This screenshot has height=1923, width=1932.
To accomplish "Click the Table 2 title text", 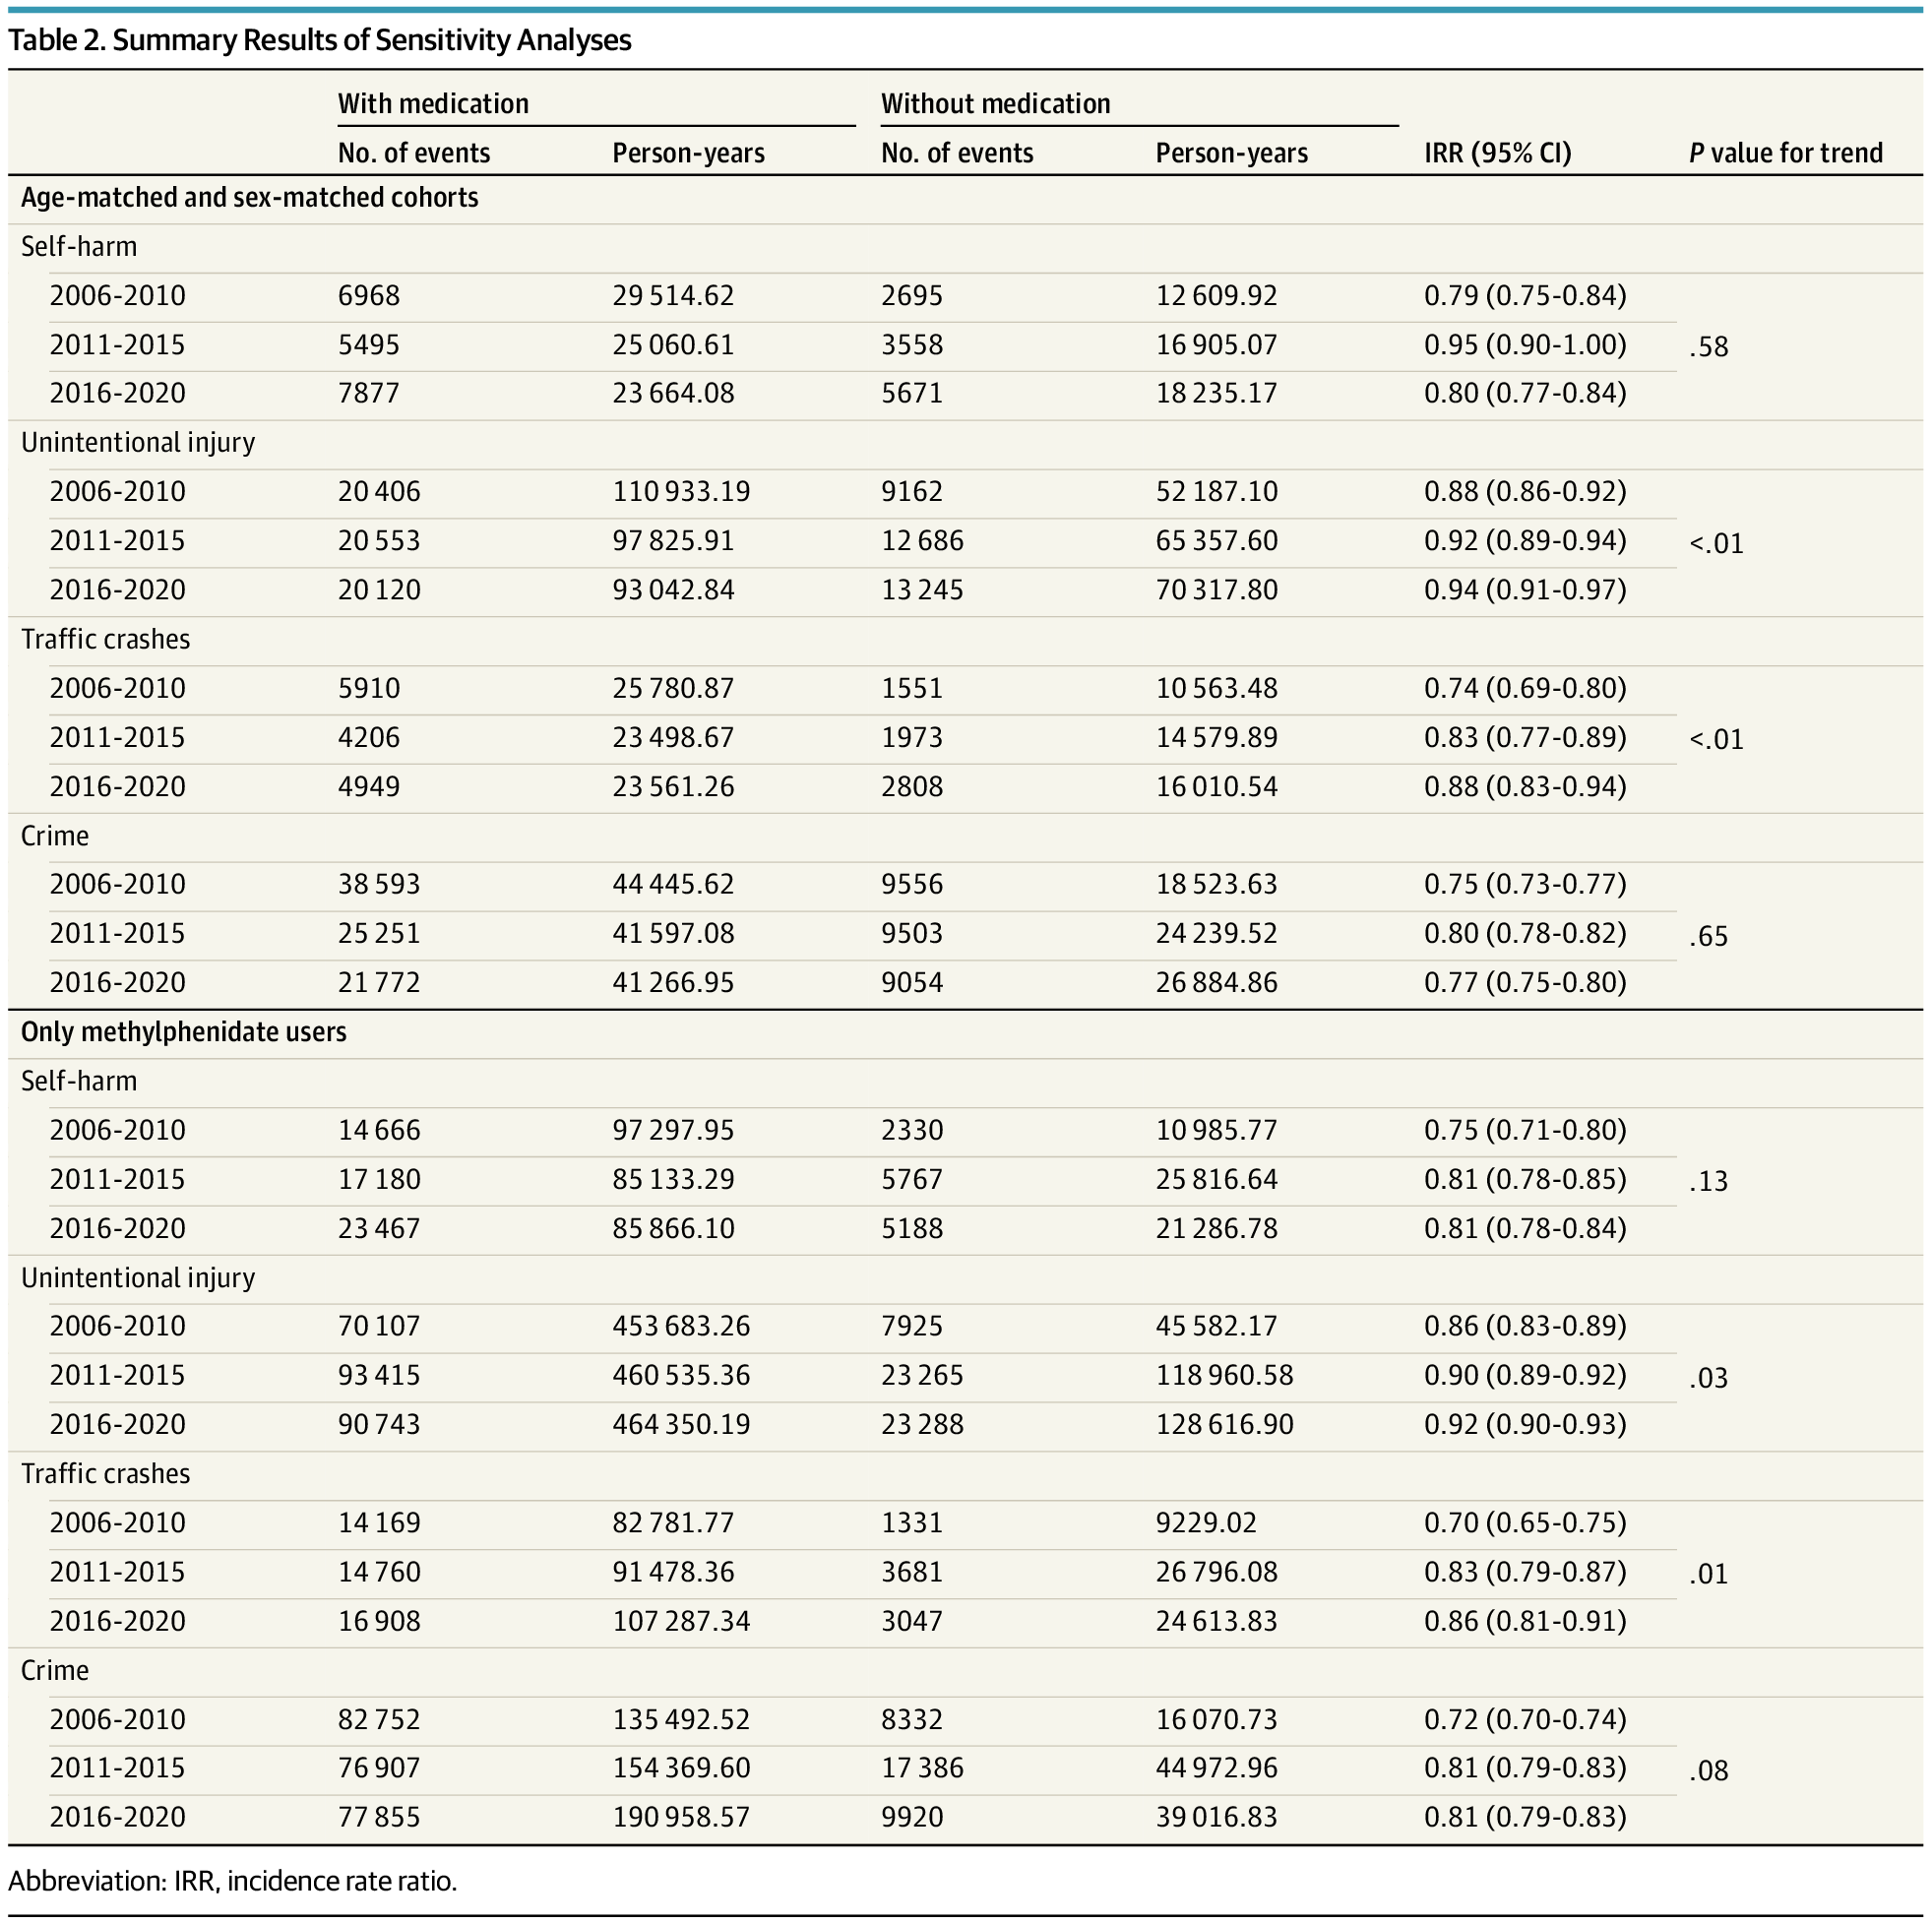I will click(320, 40).
